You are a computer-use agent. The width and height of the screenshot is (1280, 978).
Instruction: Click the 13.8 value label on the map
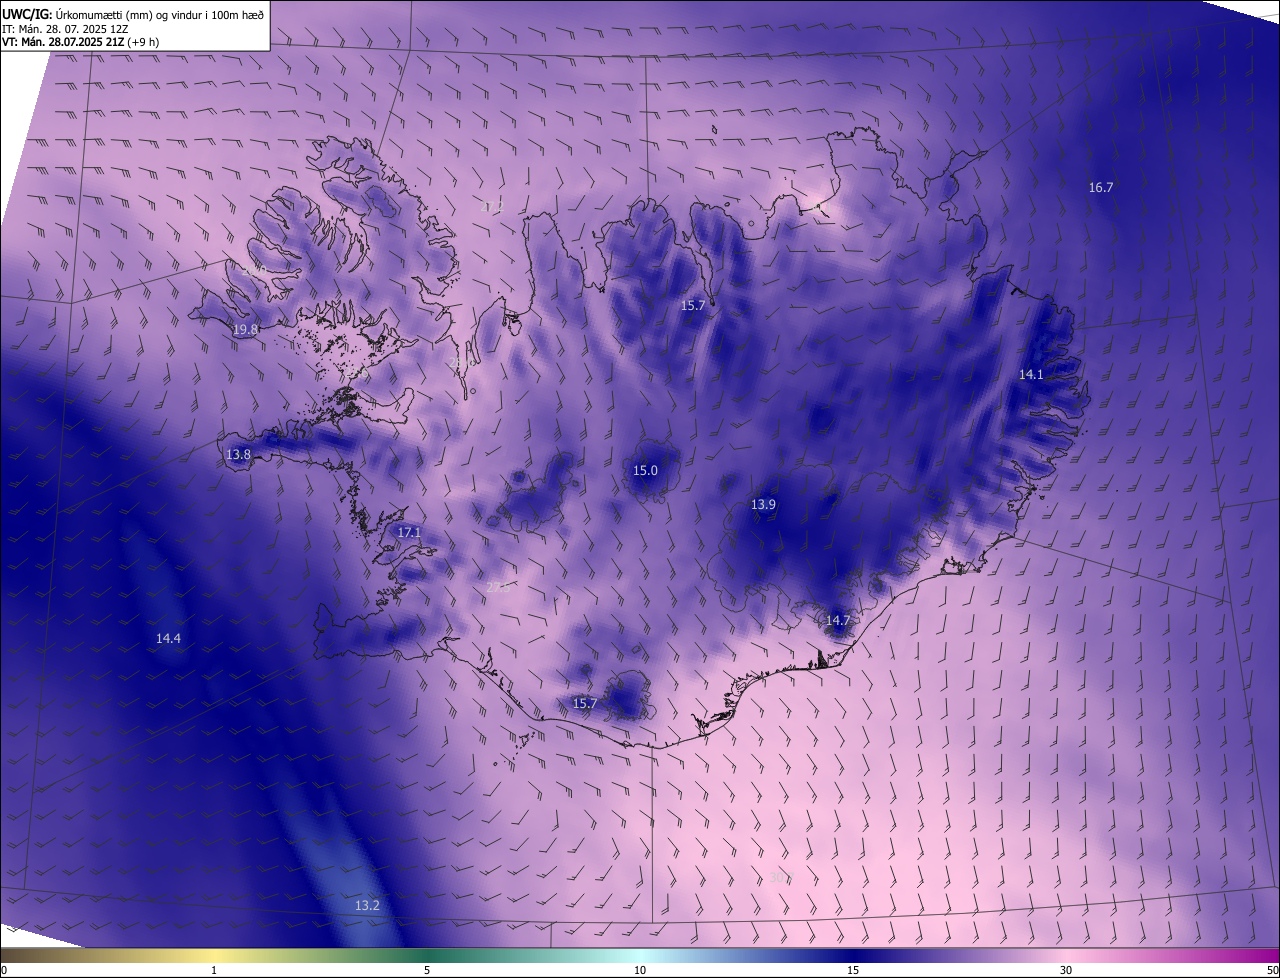click(x=238, y=454)
